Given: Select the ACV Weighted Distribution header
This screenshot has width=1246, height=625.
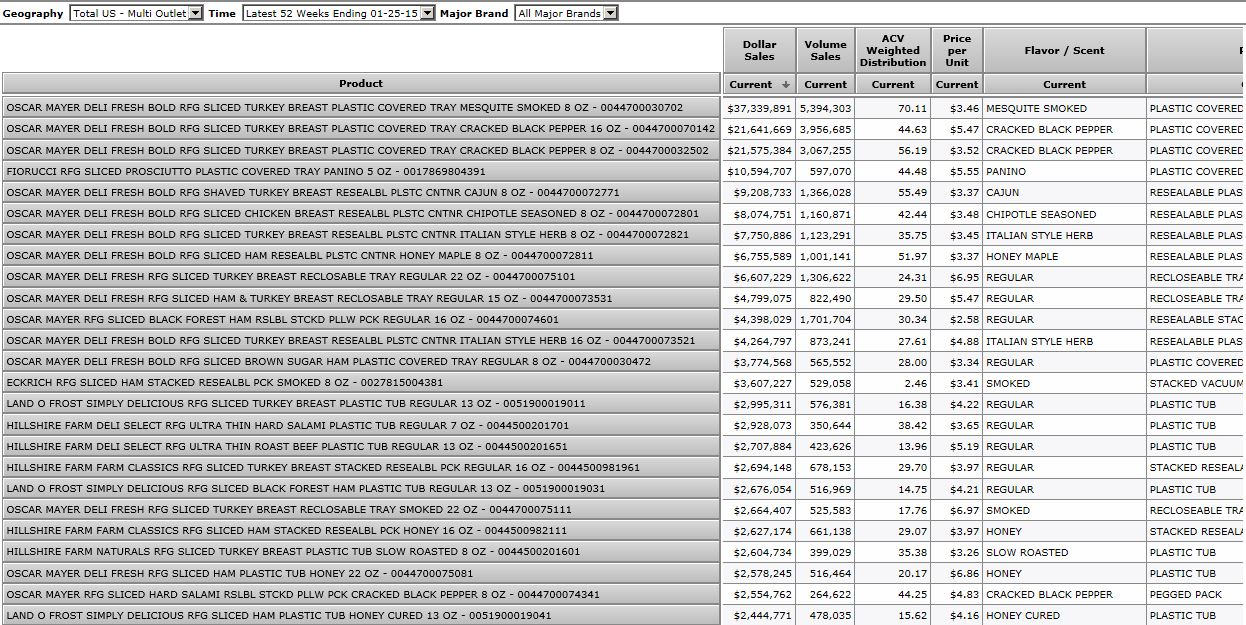Looking at the screenshot, I should [x=892, y=50].
